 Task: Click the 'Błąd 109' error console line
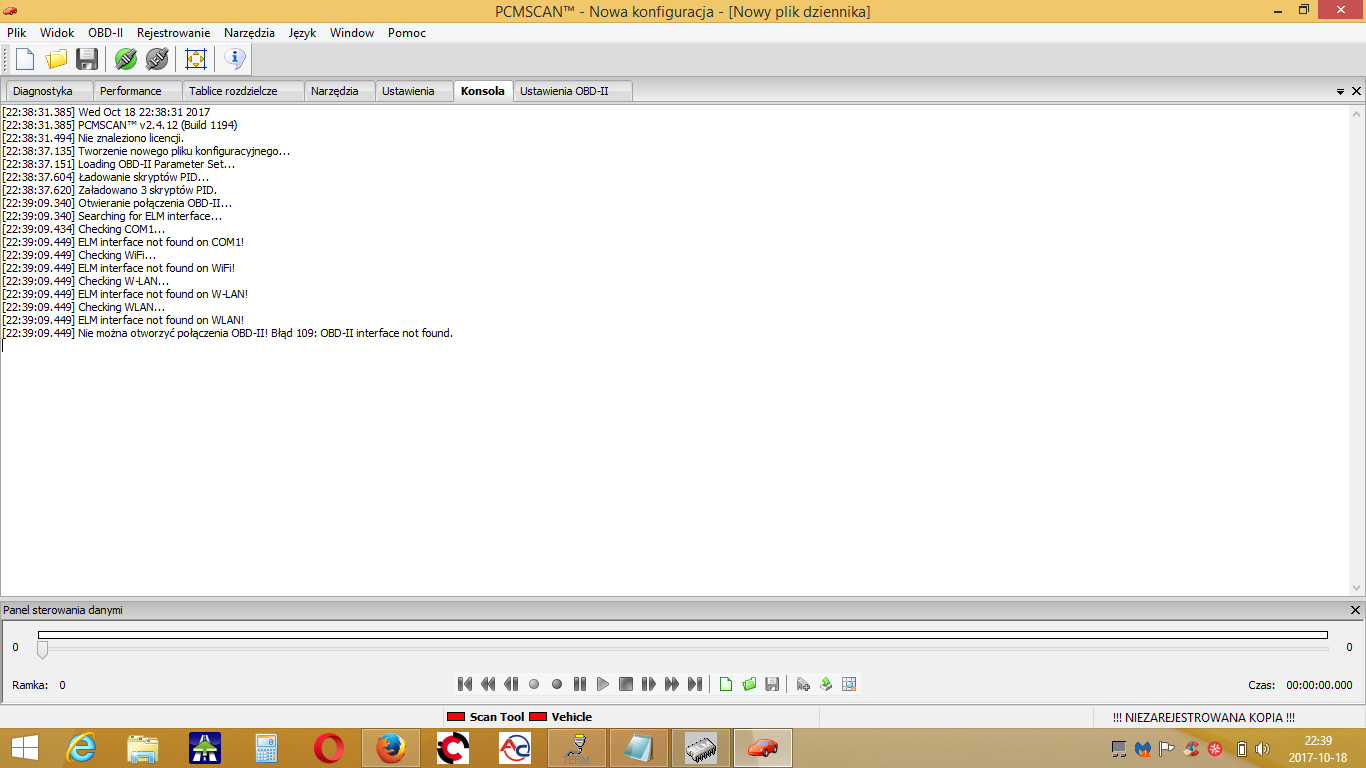click(228, 333)
